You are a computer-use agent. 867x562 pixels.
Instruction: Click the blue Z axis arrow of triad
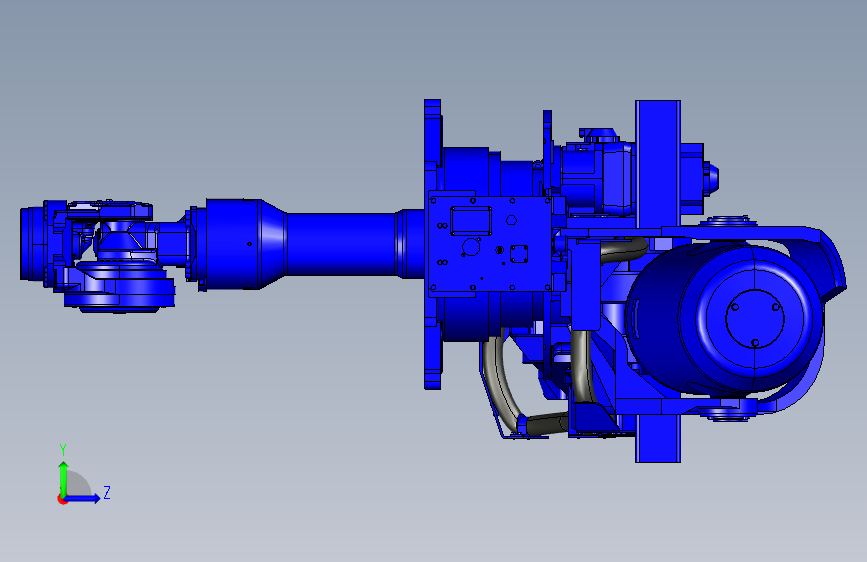click(82, 498)
